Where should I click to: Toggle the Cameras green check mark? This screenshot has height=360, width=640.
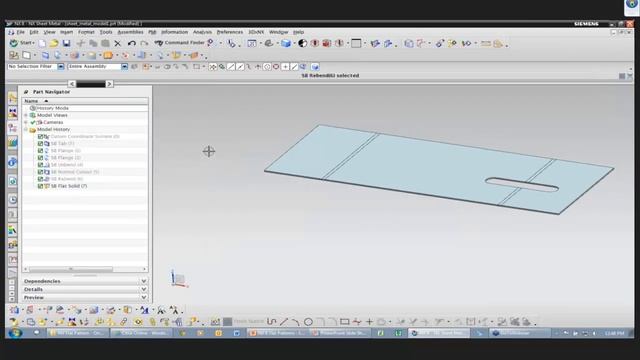(x=33, y=122)
